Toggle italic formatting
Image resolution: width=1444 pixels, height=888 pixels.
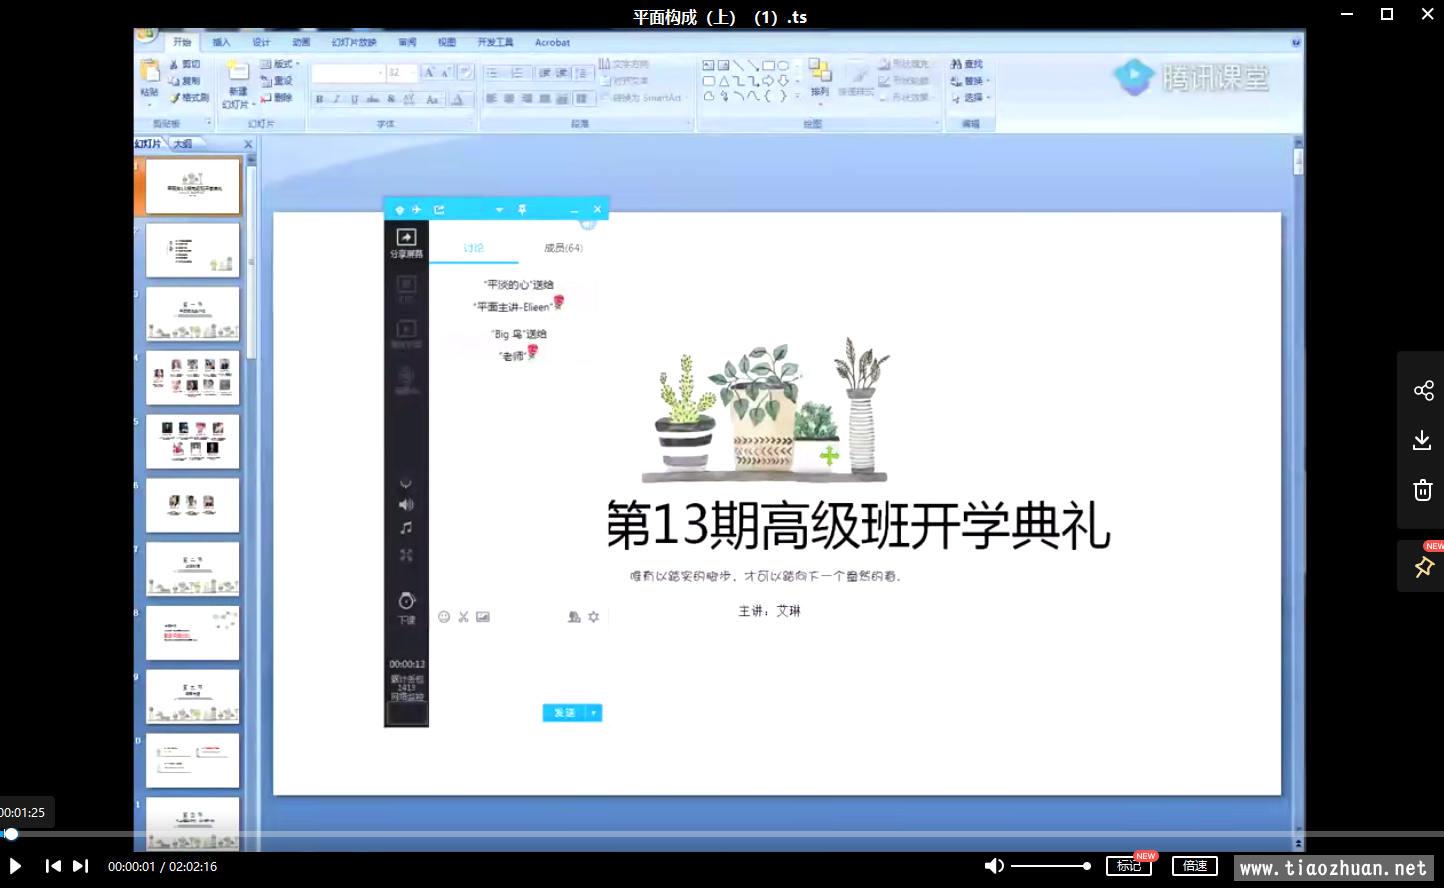(x=337, y=99)
